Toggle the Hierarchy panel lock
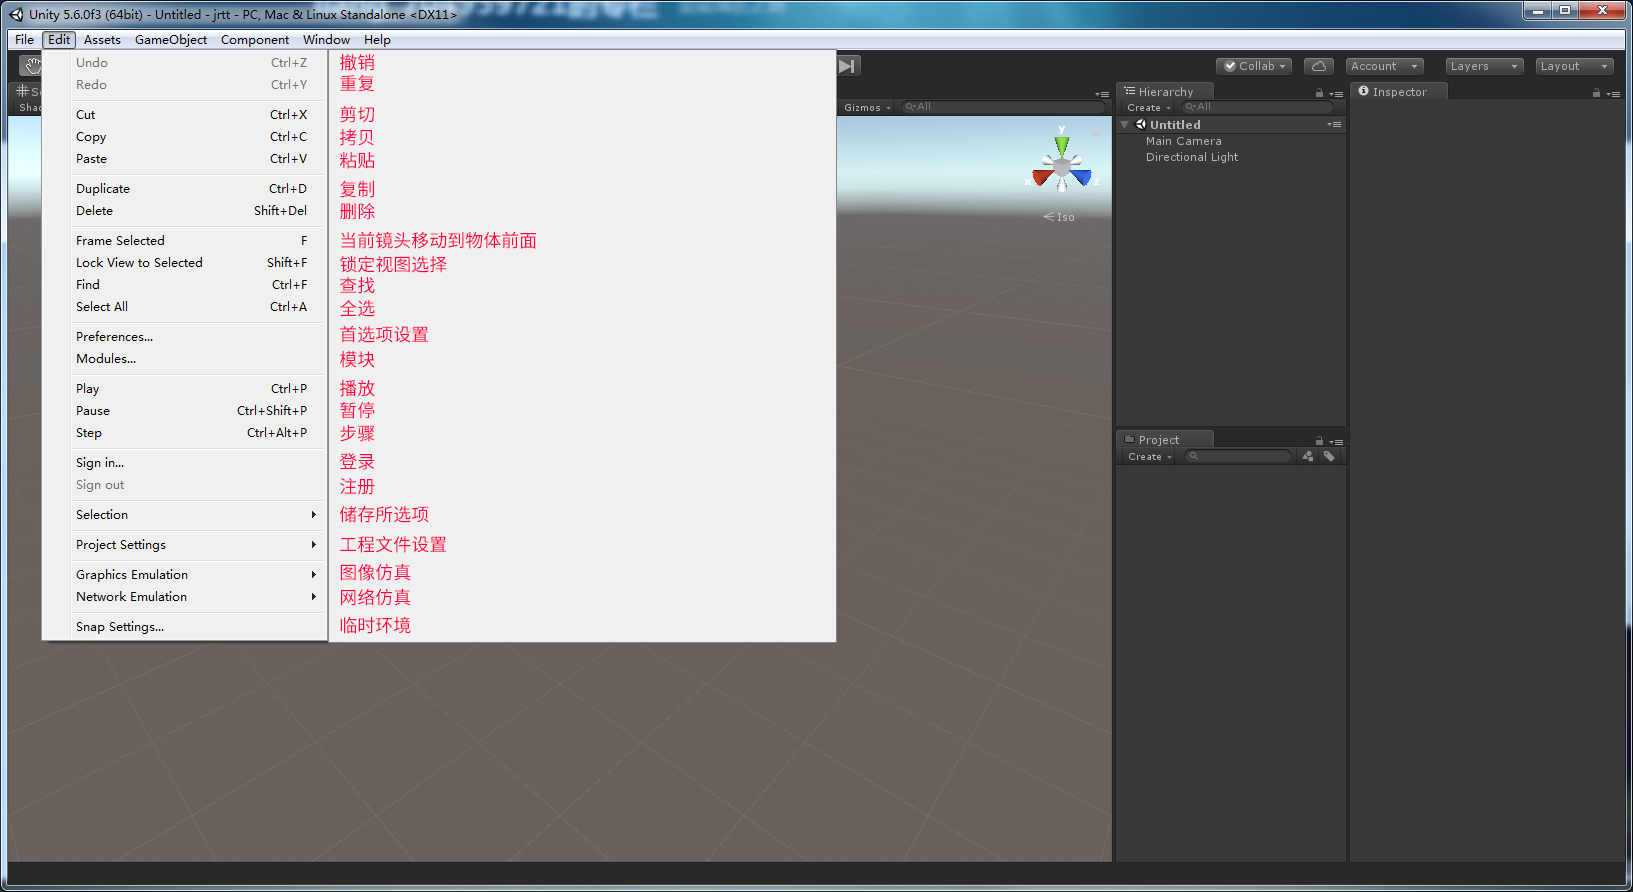 click(1319, 93)
